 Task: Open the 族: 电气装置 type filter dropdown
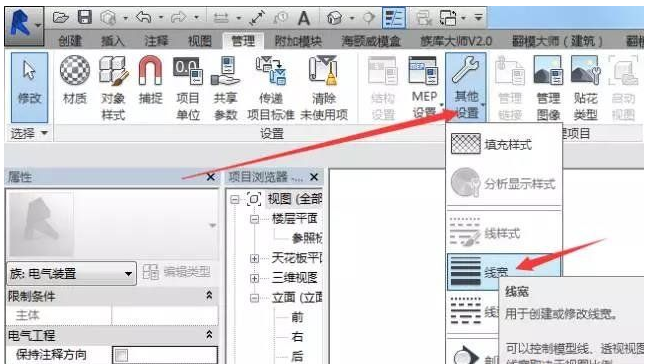tap(71, 273)
